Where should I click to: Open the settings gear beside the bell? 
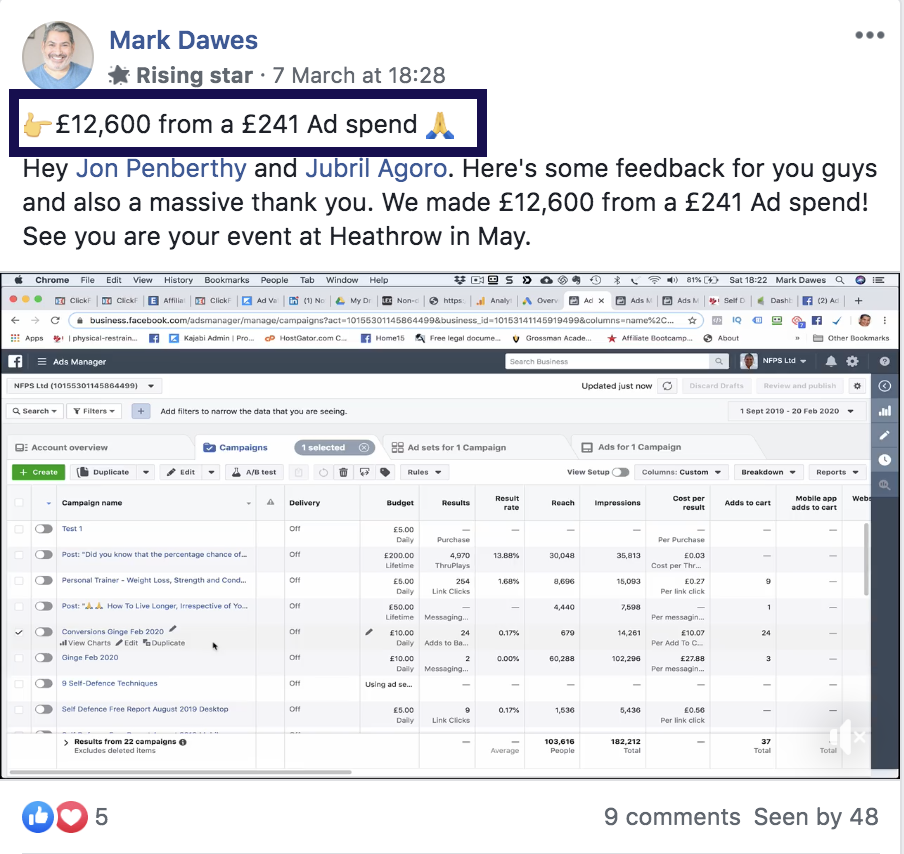[852, 362]
